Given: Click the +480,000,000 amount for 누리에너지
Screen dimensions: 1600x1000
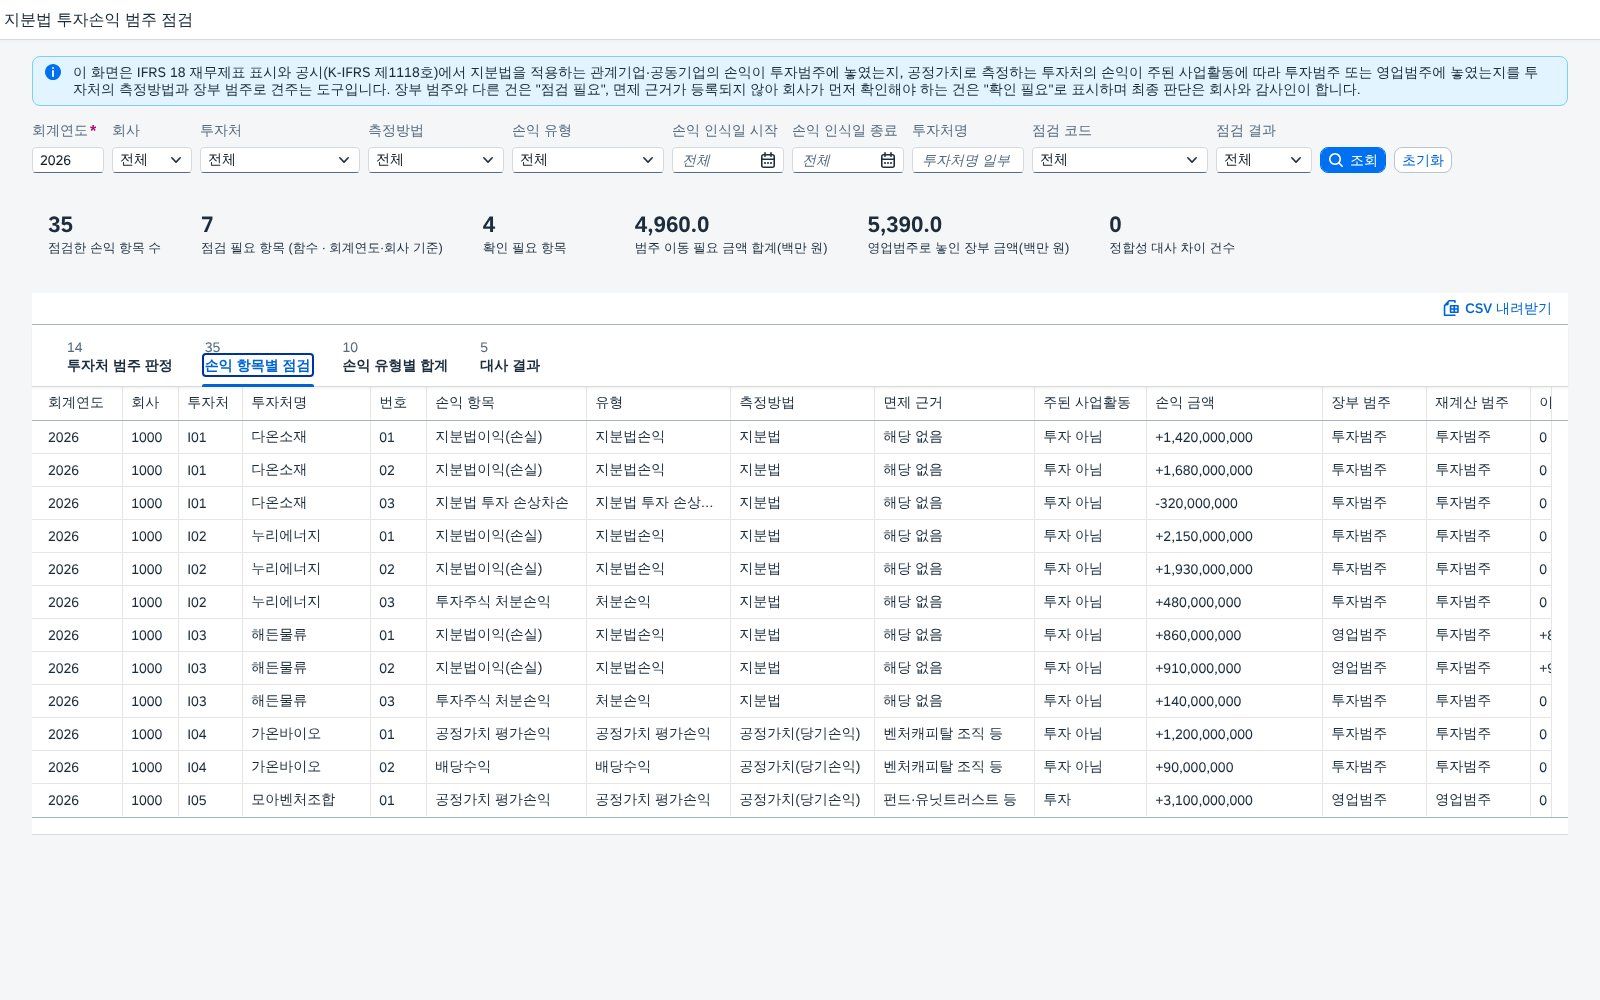Looking at the screenshot, I should click(1234, 602).
